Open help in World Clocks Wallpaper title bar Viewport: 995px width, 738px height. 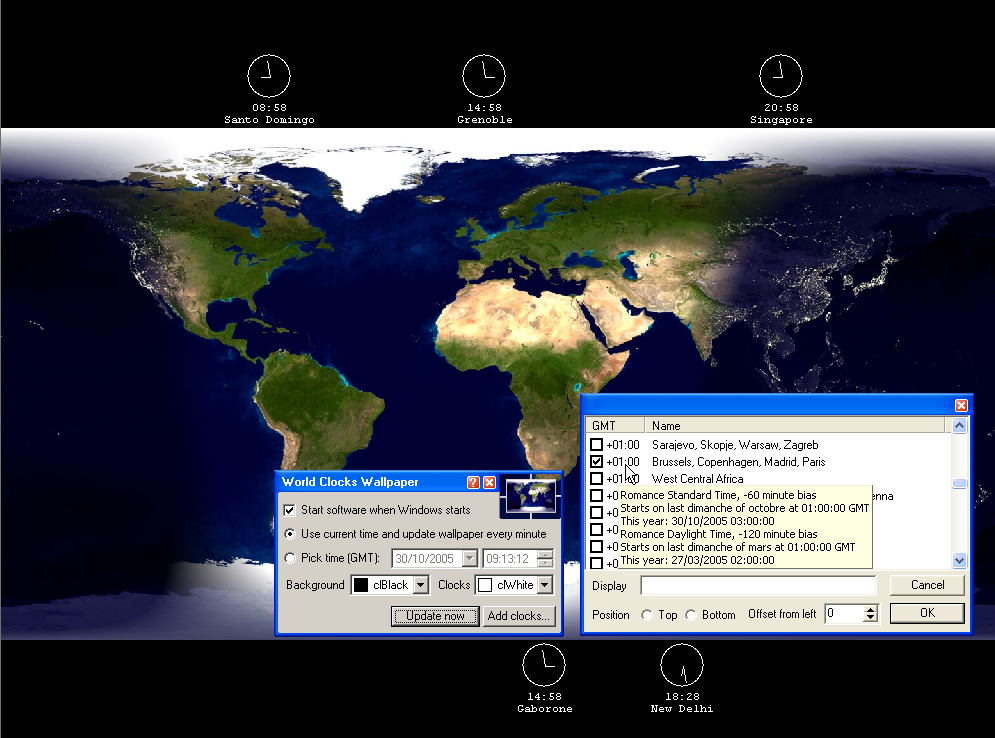pyautogui.click(x=473, y=482)
